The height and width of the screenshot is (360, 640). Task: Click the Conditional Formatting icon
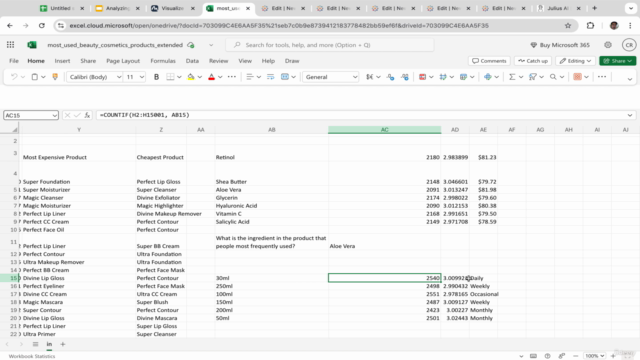tap(422, 77)
